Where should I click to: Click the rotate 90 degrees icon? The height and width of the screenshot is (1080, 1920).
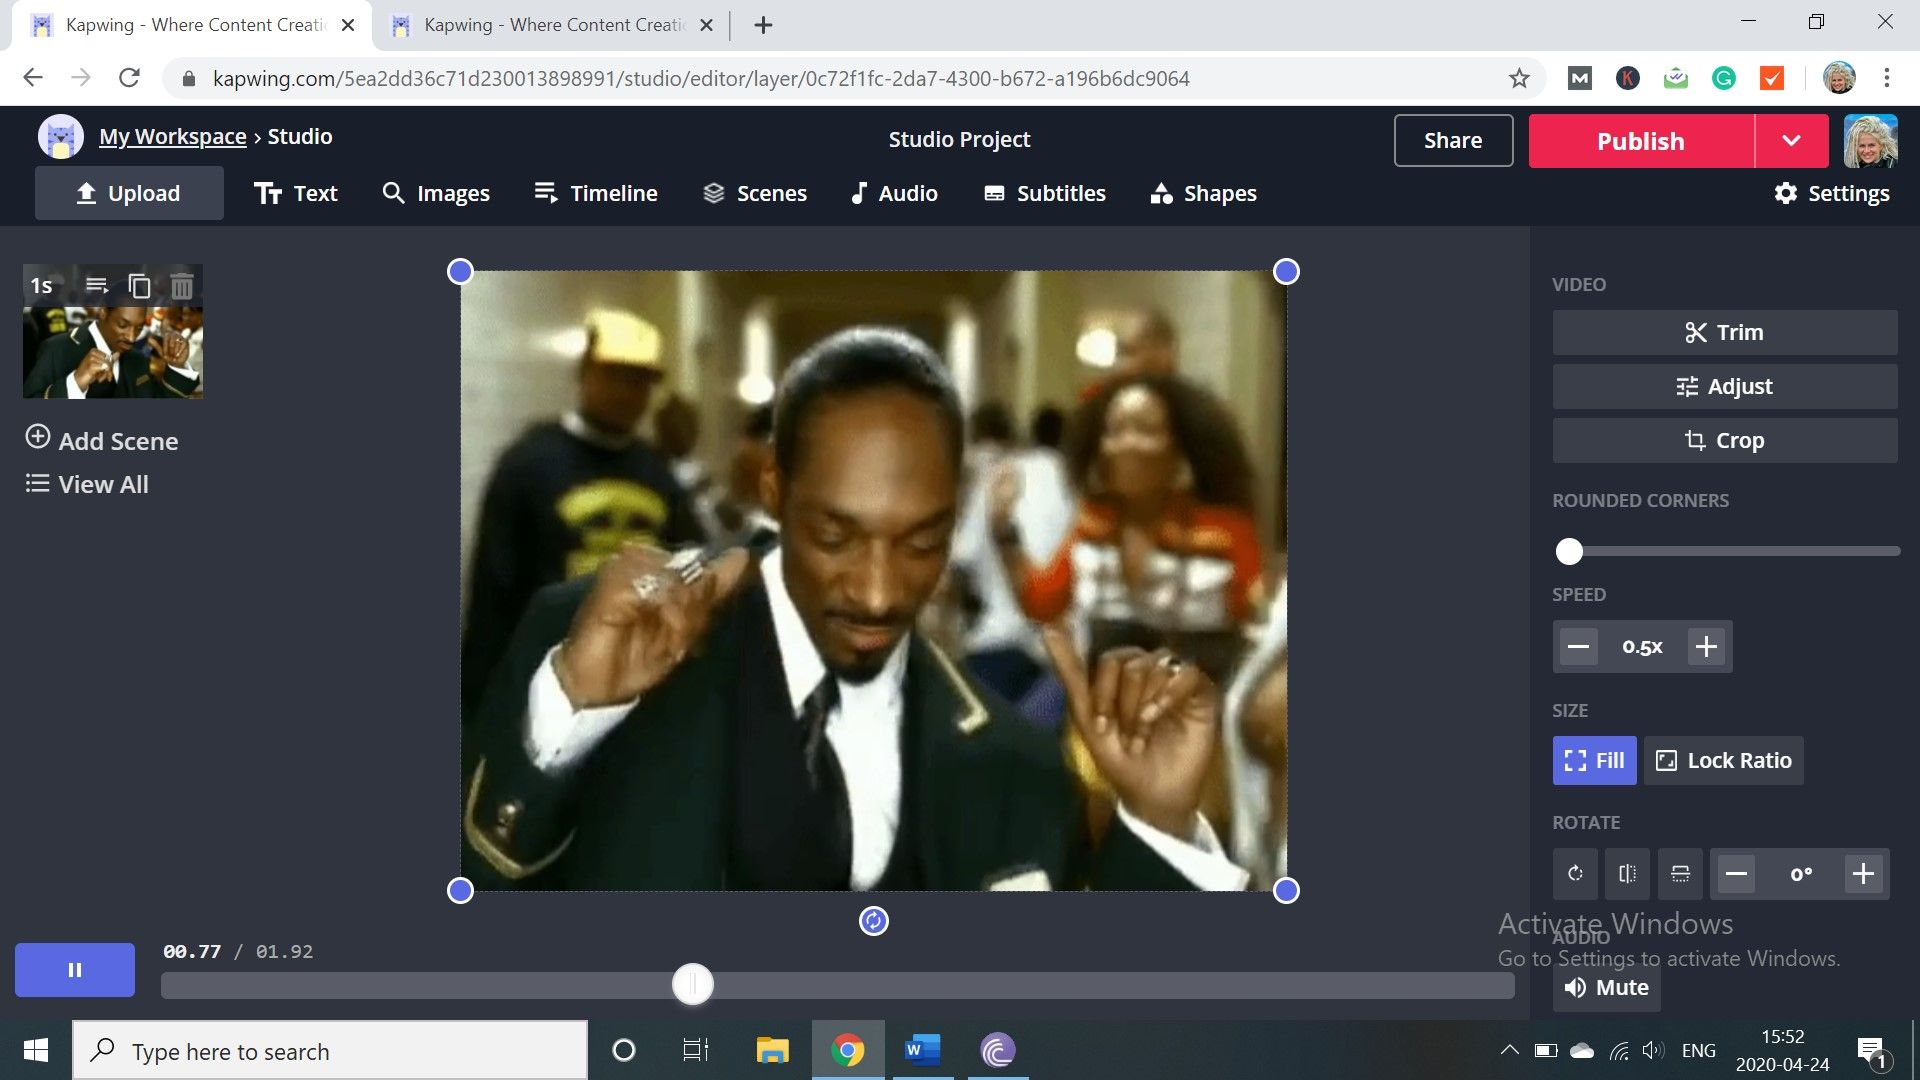[1575, 874]
